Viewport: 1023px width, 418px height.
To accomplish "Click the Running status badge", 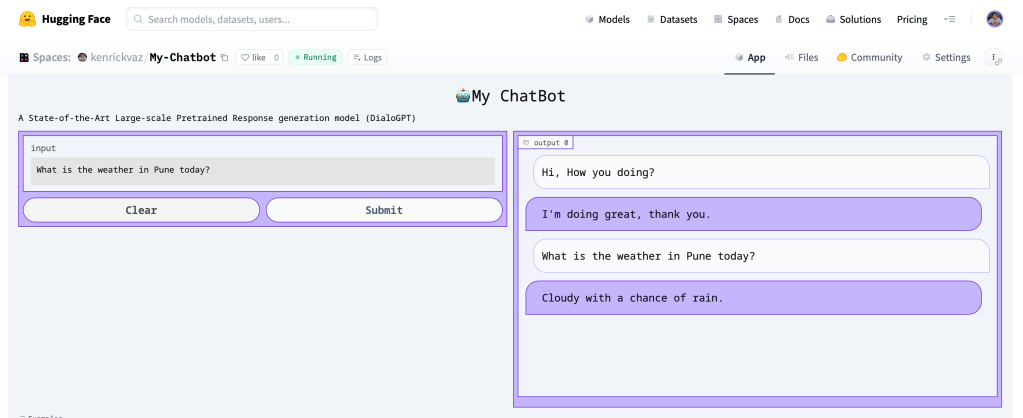I will click(315, 58).
